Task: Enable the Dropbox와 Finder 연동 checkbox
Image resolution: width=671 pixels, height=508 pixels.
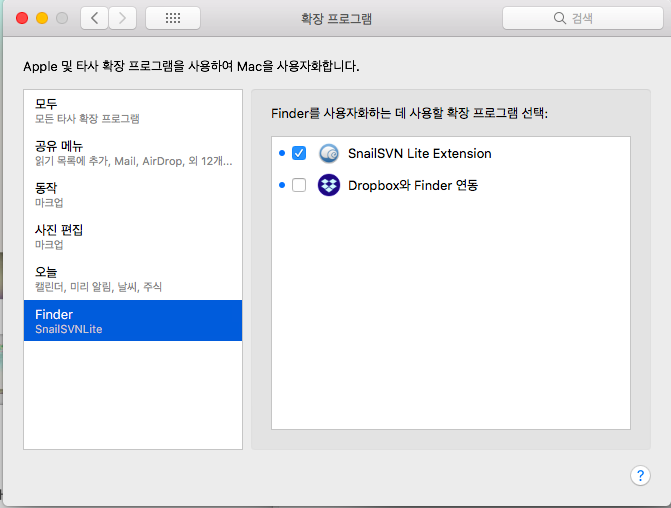Action: pos(298,185)
